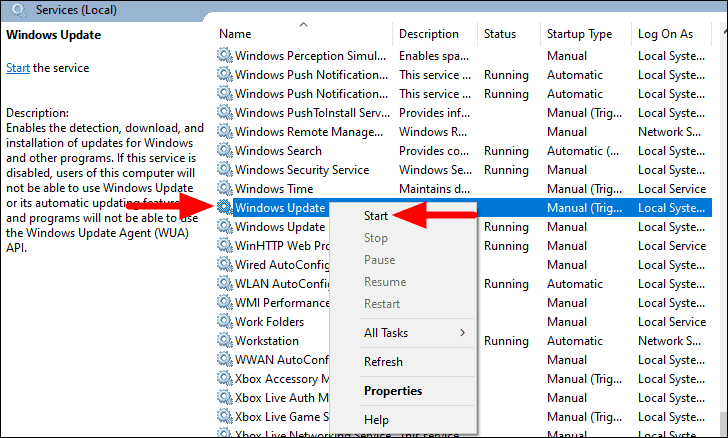Click Local Service cell in Windows Time row

[671, 189]
